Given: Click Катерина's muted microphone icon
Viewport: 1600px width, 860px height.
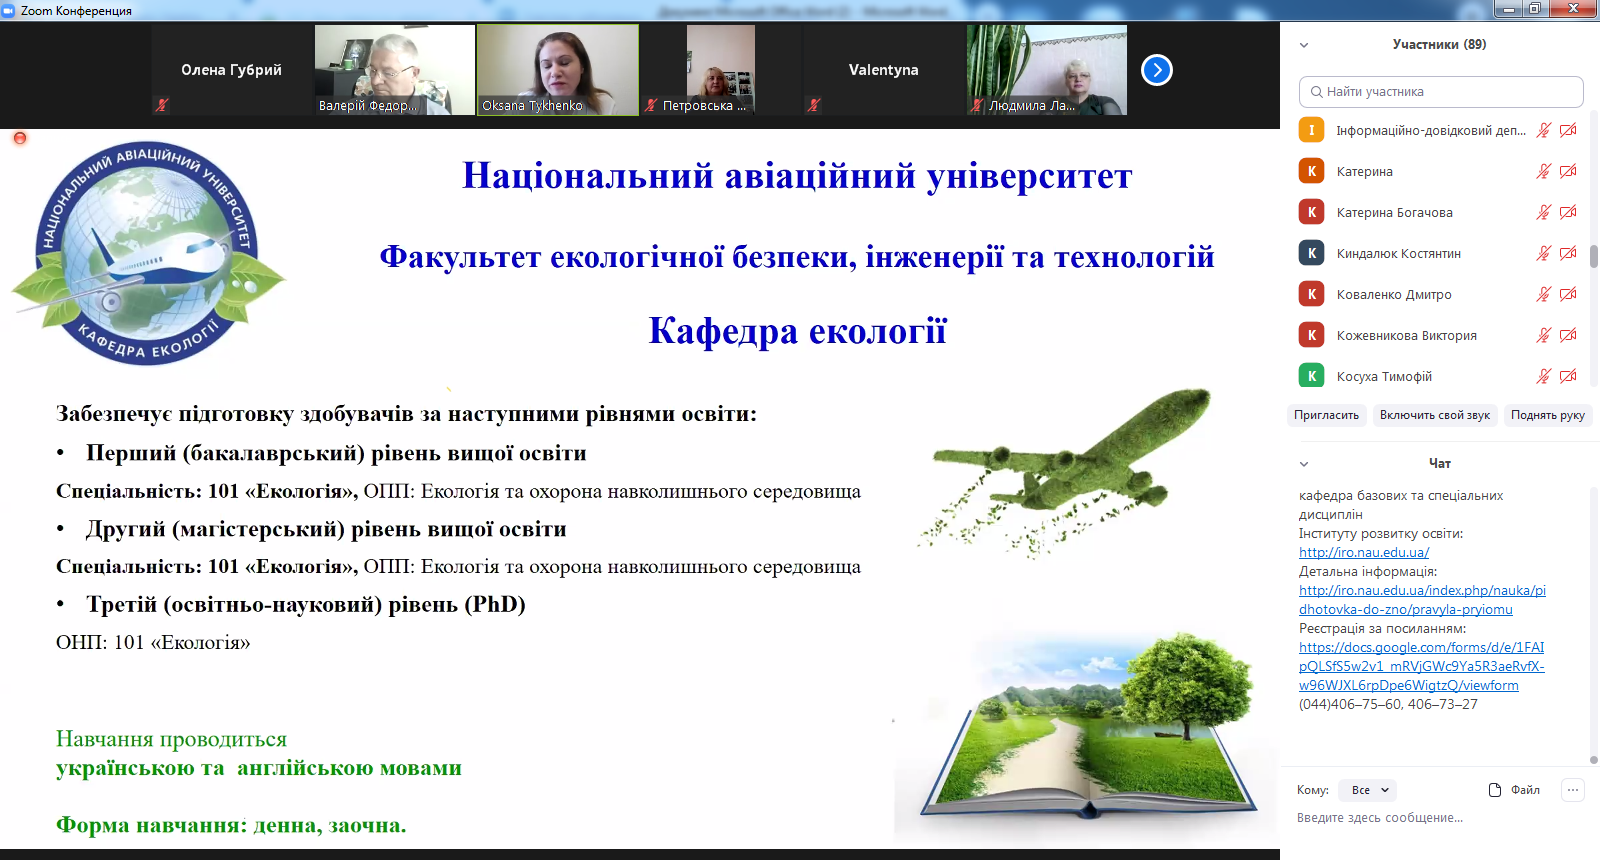Looking at the screenshot, I should 1543,171.
